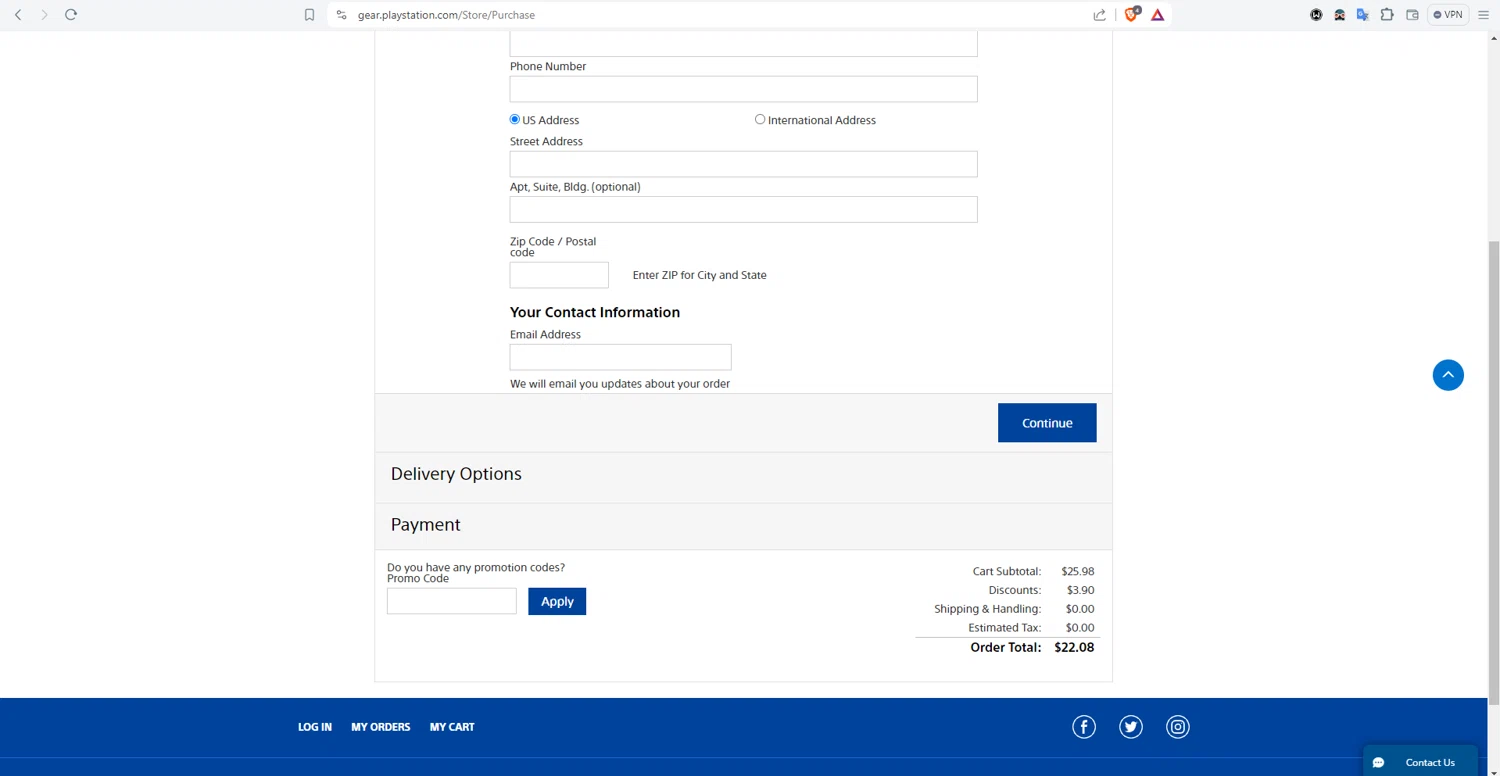Screen dimensions: 1500x776
Task: Select the International Address radio button
Action: tap(760, 119)
